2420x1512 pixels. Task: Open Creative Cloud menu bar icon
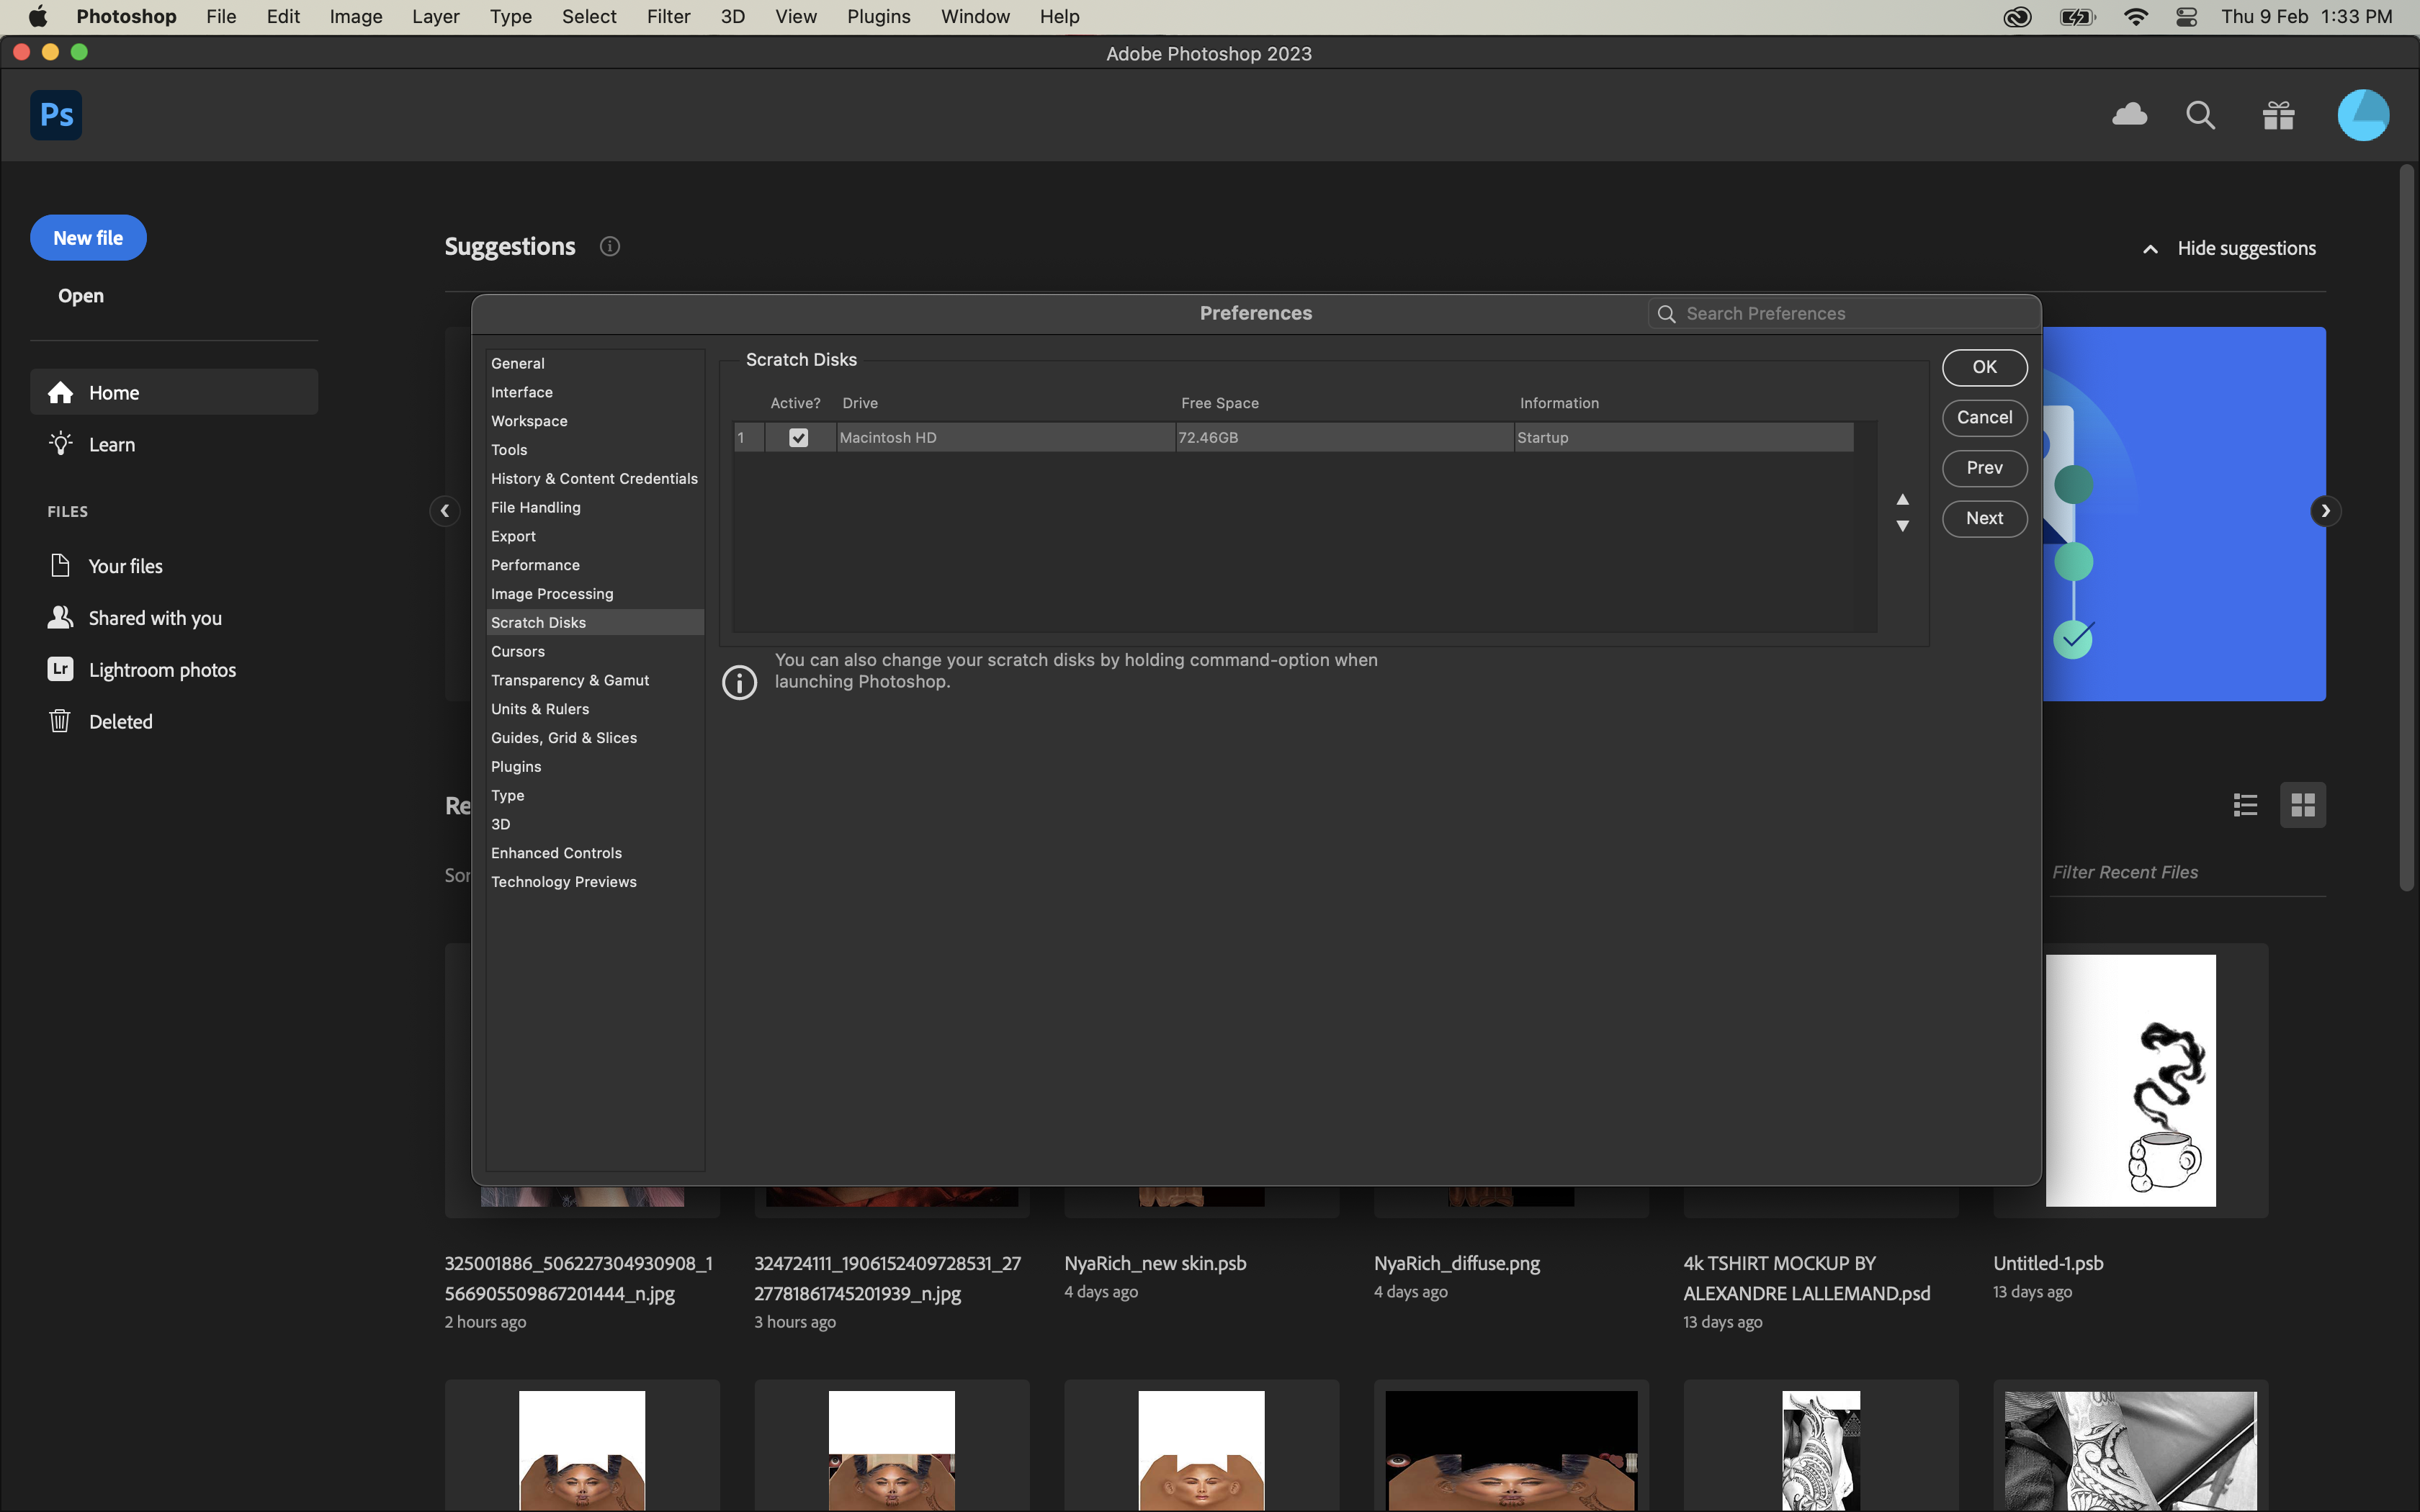pos(2017,16)
